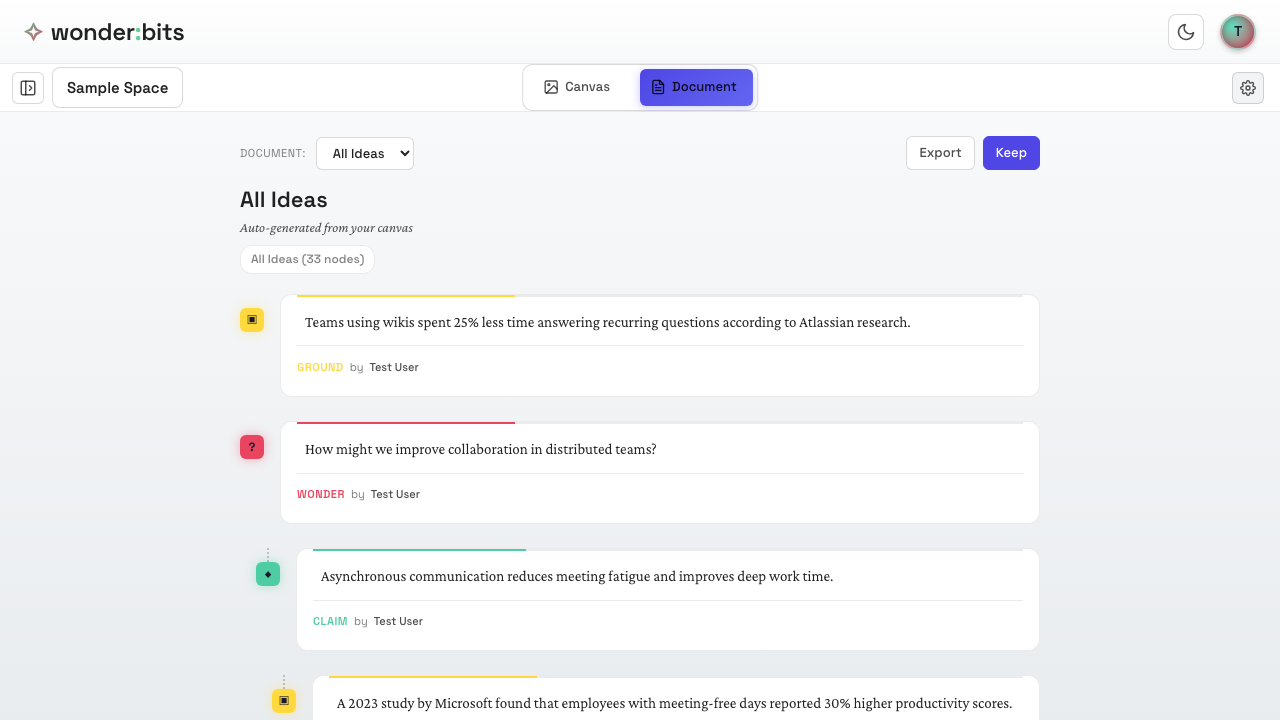Viewport: 1280px width, 720px height.
Task: Click the All Ideas (33 nodes) chip
Action: [x=307, y=259]
